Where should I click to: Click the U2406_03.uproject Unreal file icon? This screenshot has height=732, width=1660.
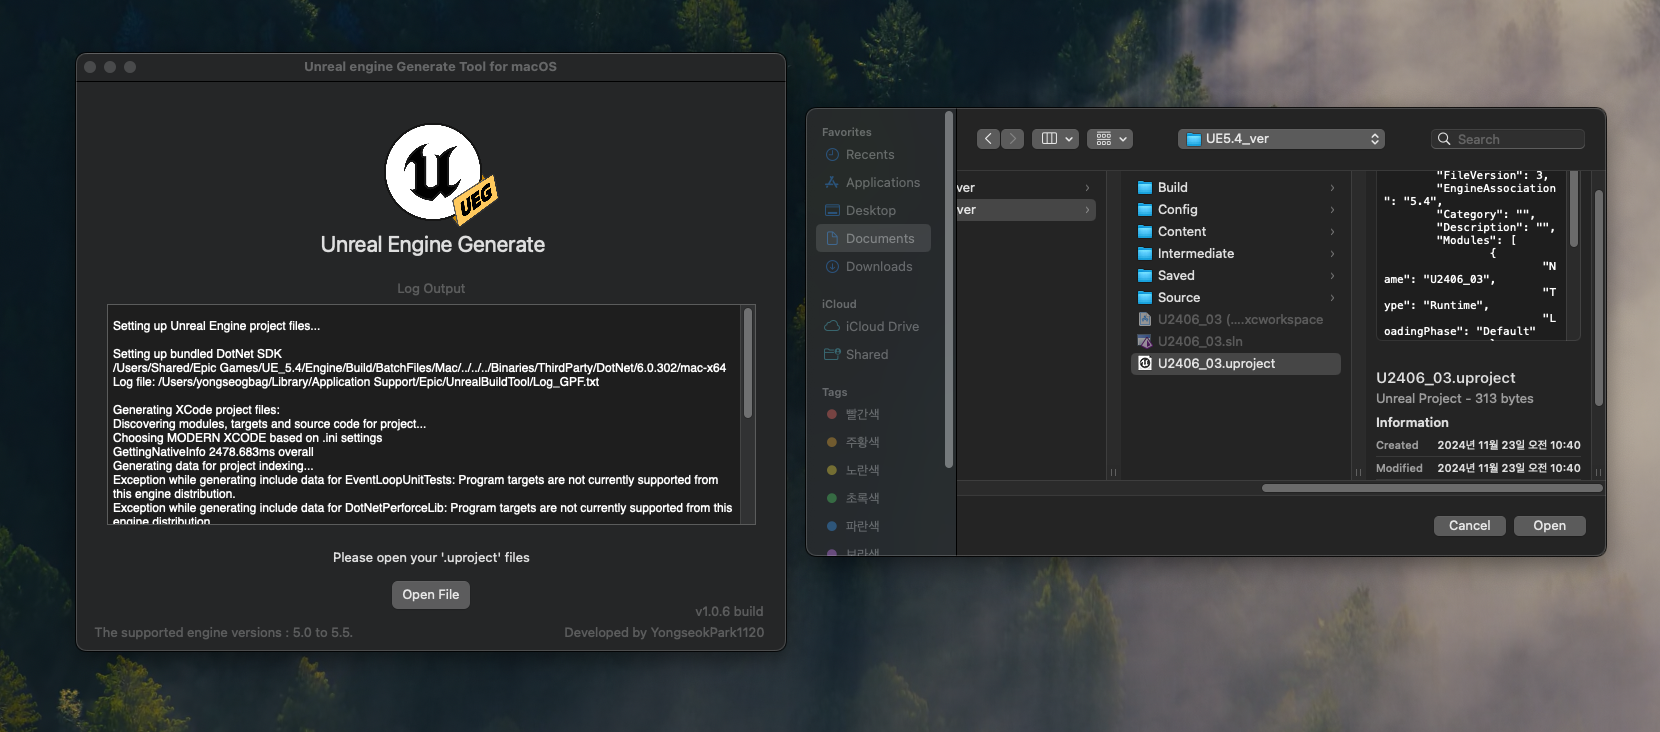pyautogui.click(x=1145, y=364)
